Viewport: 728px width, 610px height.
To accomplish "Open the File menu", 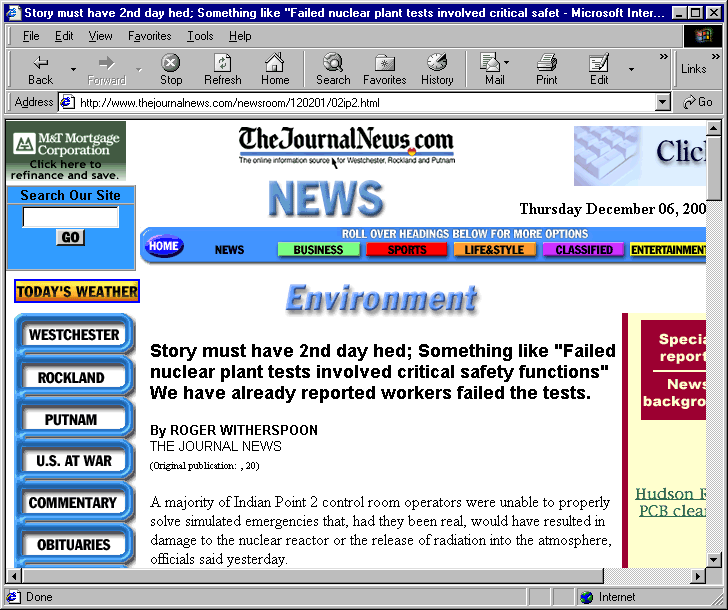I will (31, 36).
